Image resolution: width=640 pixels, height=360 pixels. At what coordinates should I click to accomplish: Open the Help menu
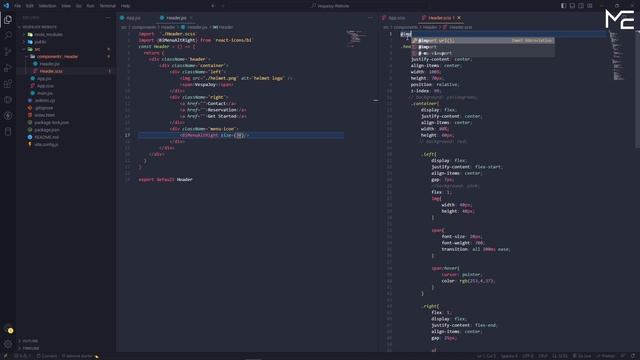tap(125, 6)
